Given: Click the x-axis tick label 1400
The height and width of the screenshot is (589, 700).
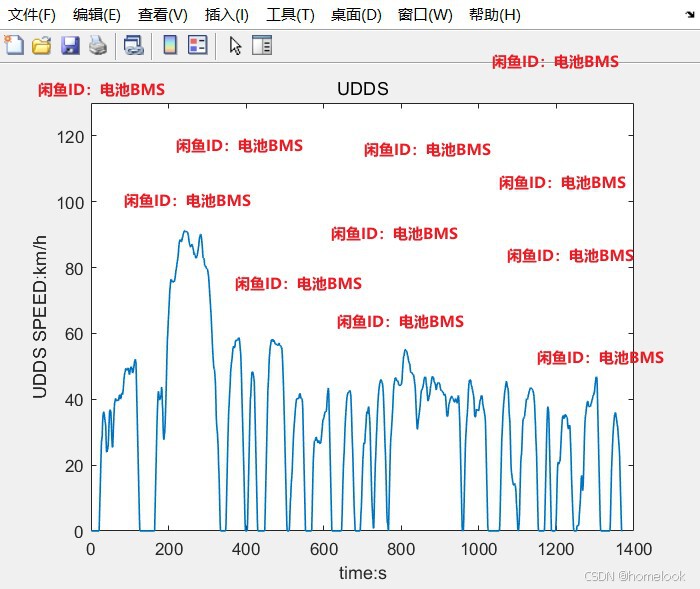Looking at the screenshot, I should [x=634, y=549].
